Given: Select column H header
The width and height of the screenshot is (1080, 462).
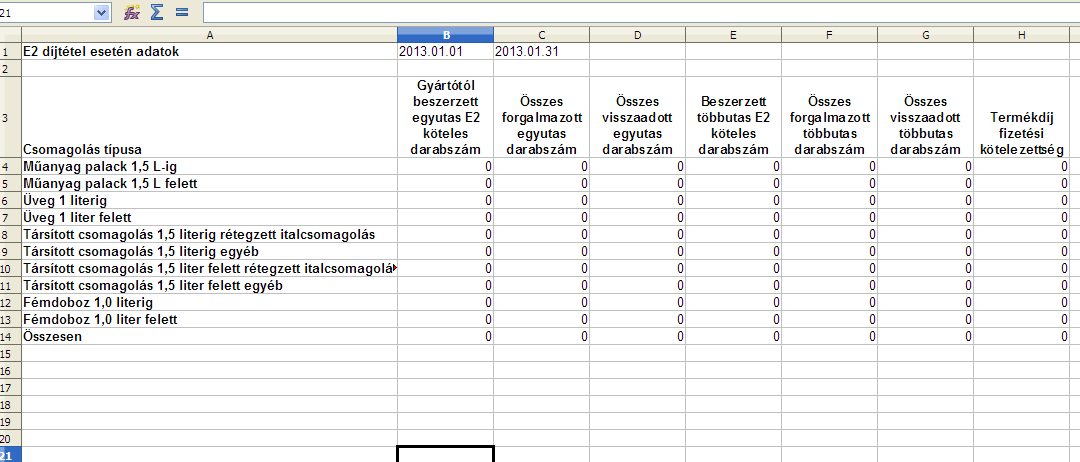Looking at the screenshot, I should (x=1021, y=35).
